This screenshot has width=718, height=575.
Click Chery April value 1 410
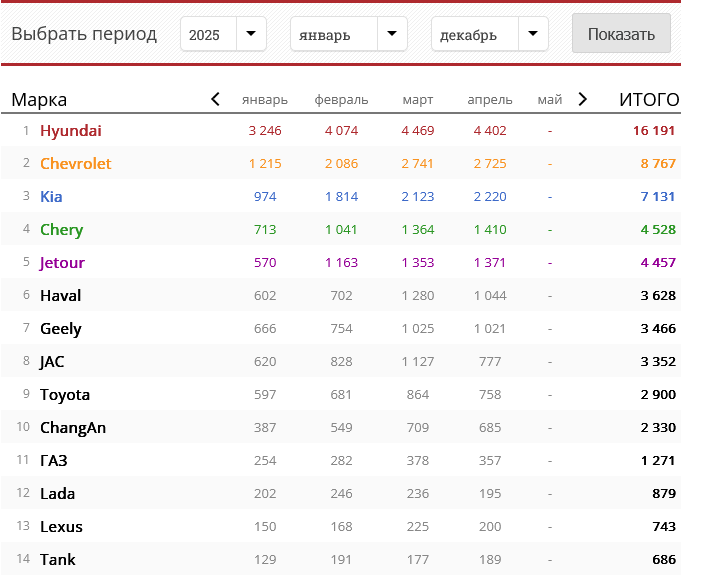(490, 230)
